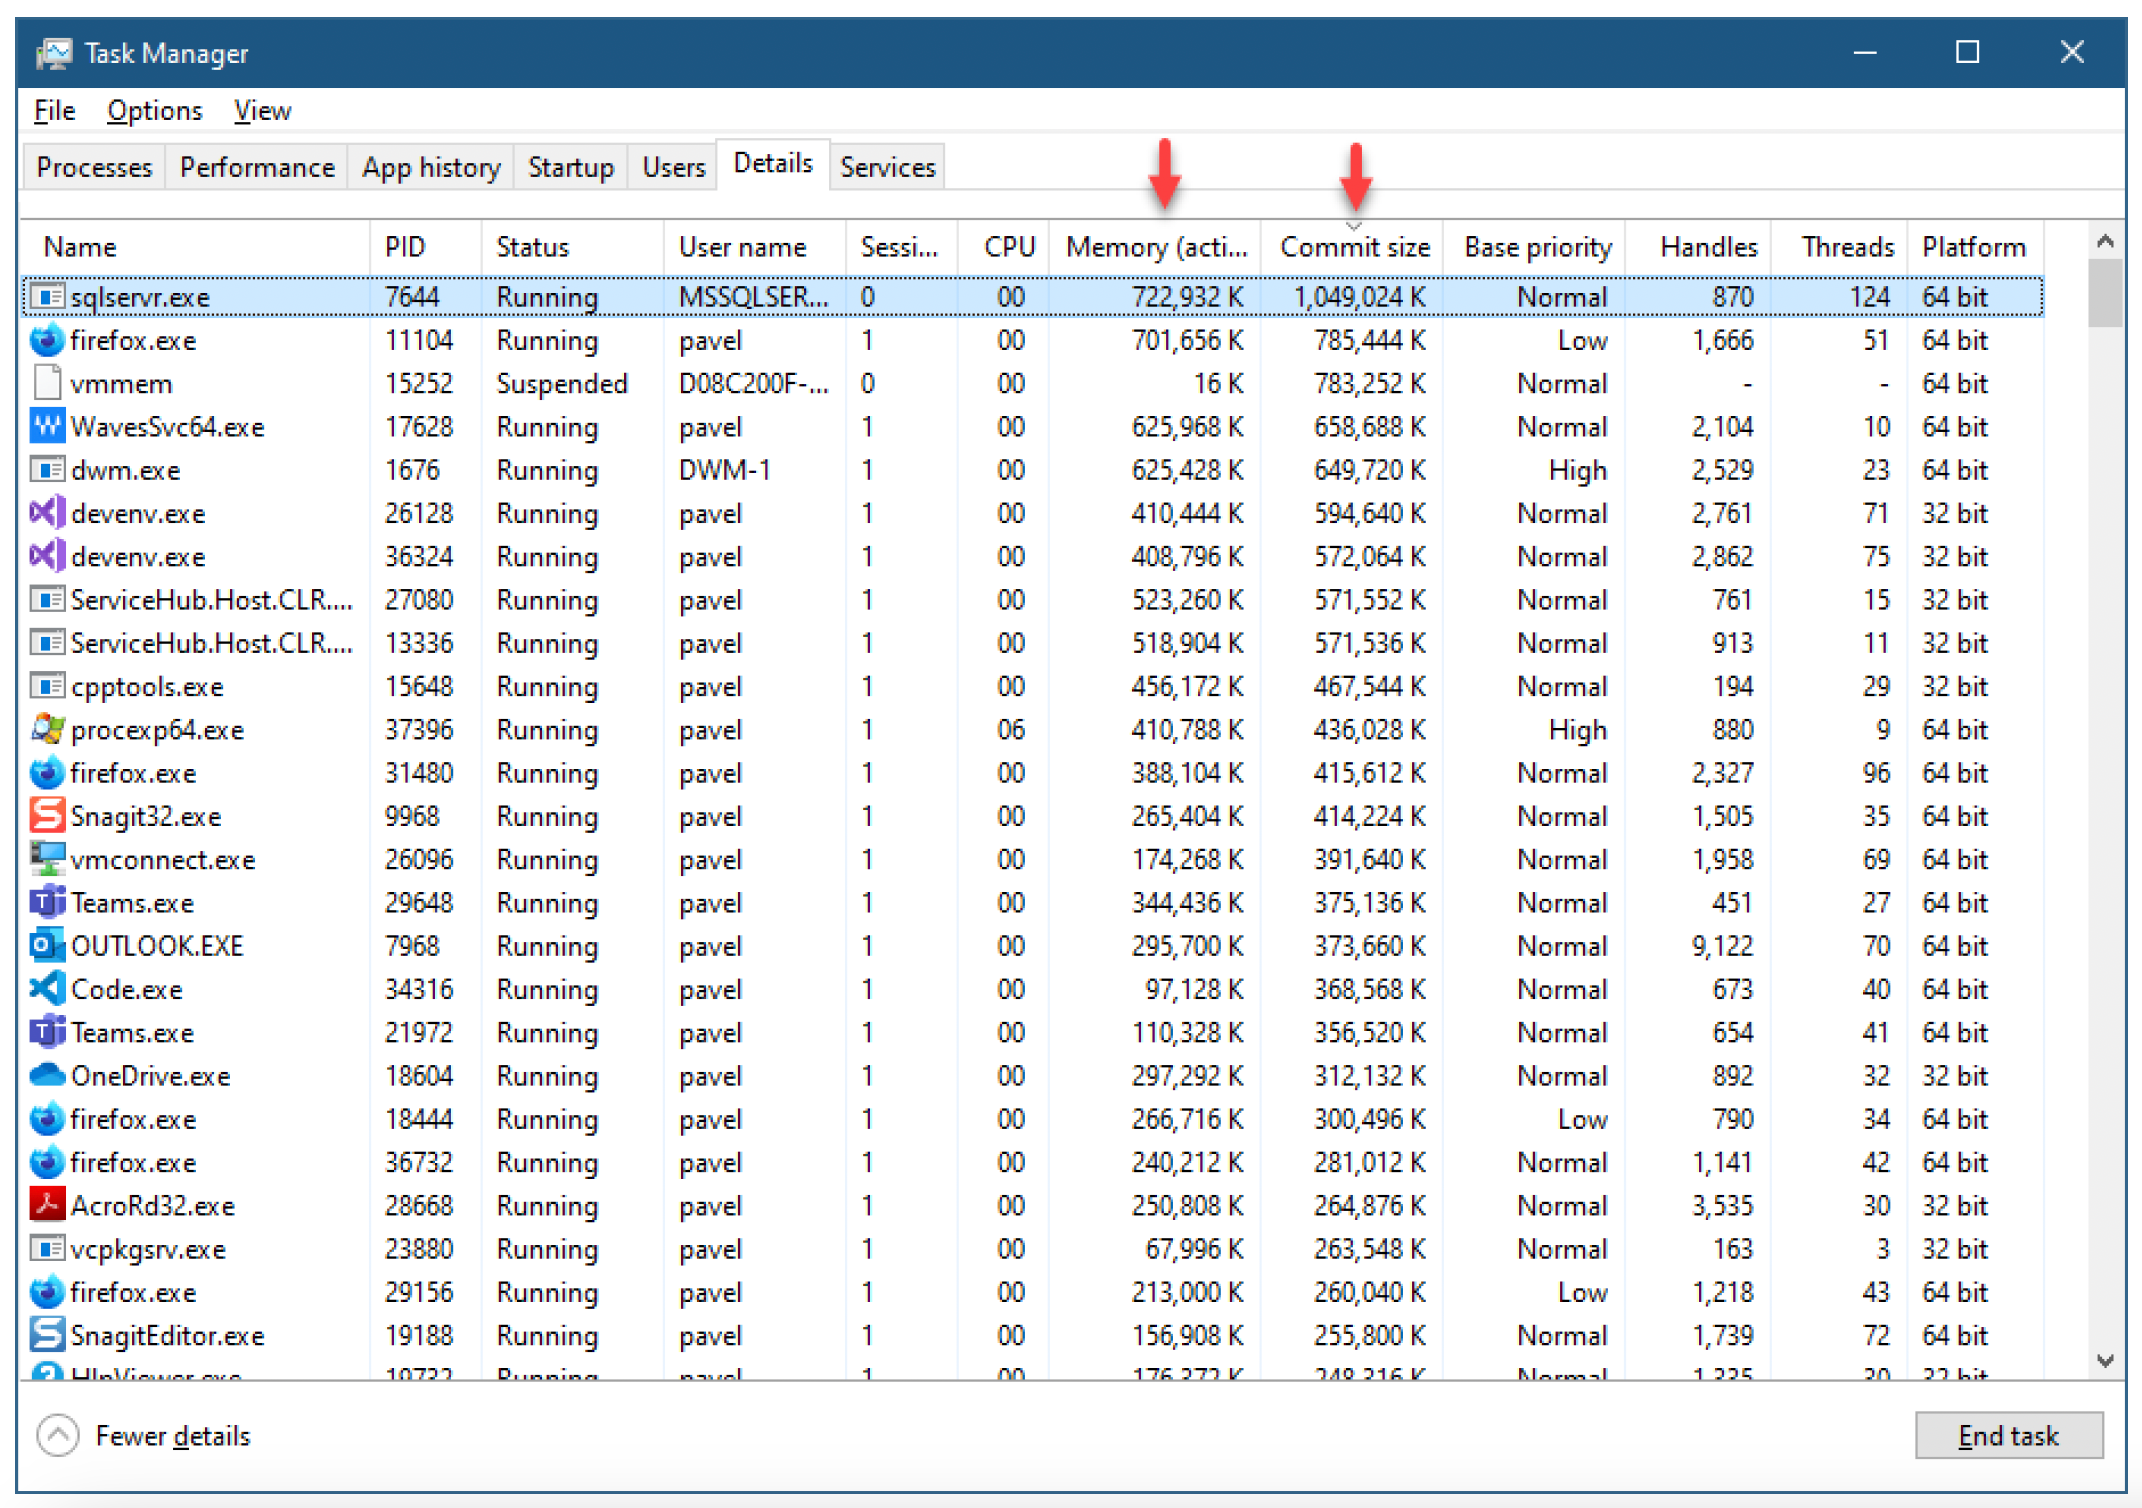Screen dimensions: 2142x1508
Task: Open the Options menu
Action: pos(155,111)
